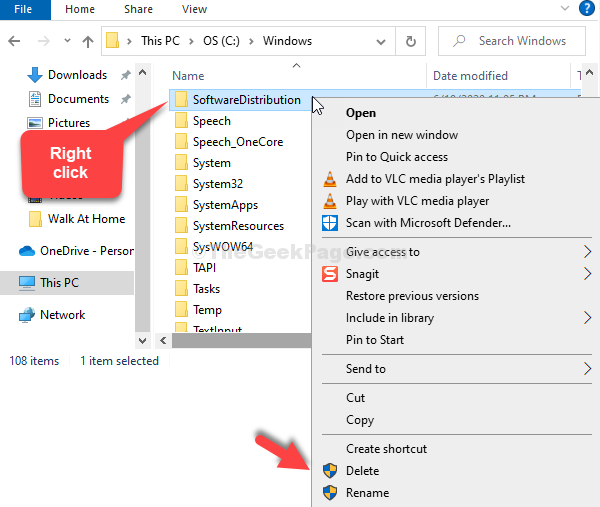Open Documents in Quick access

[x=78, y=99]
